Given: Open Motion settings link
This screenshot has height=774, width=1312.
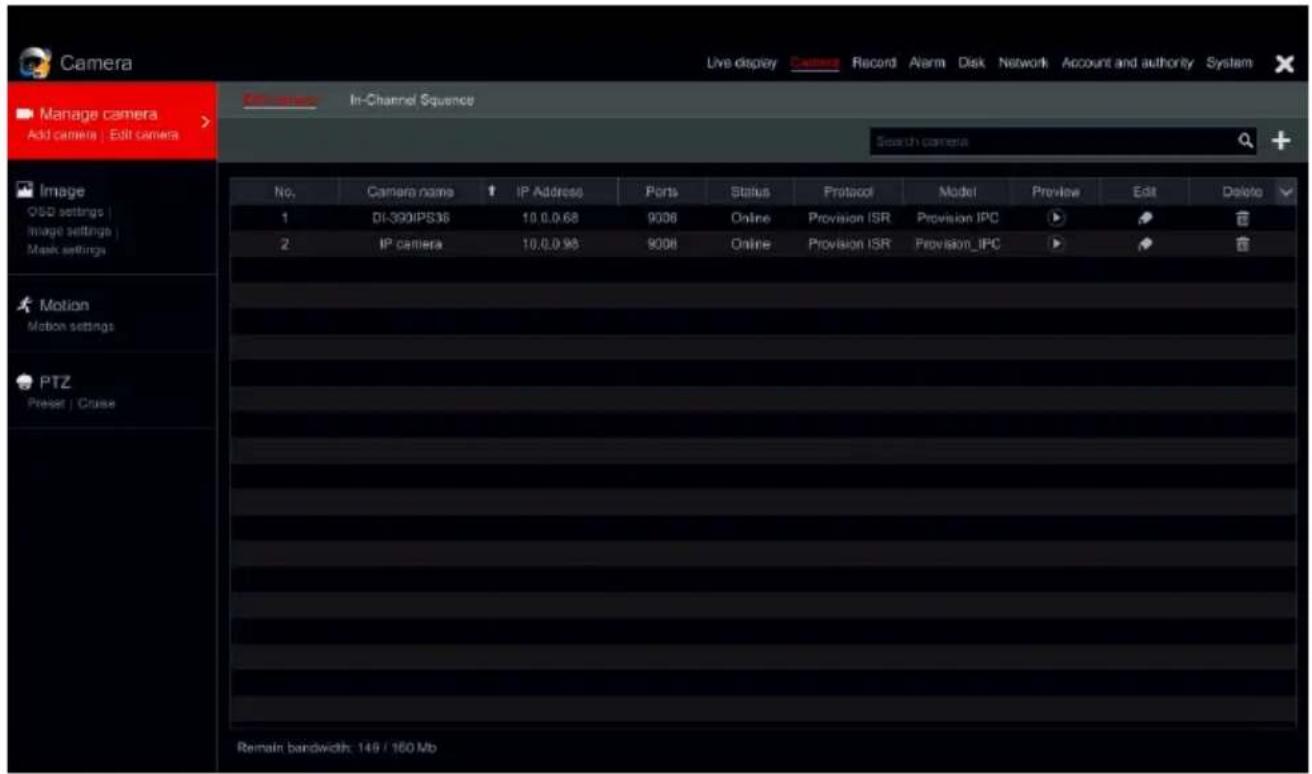Looking at the screenshot, I should tap(70, 326).
